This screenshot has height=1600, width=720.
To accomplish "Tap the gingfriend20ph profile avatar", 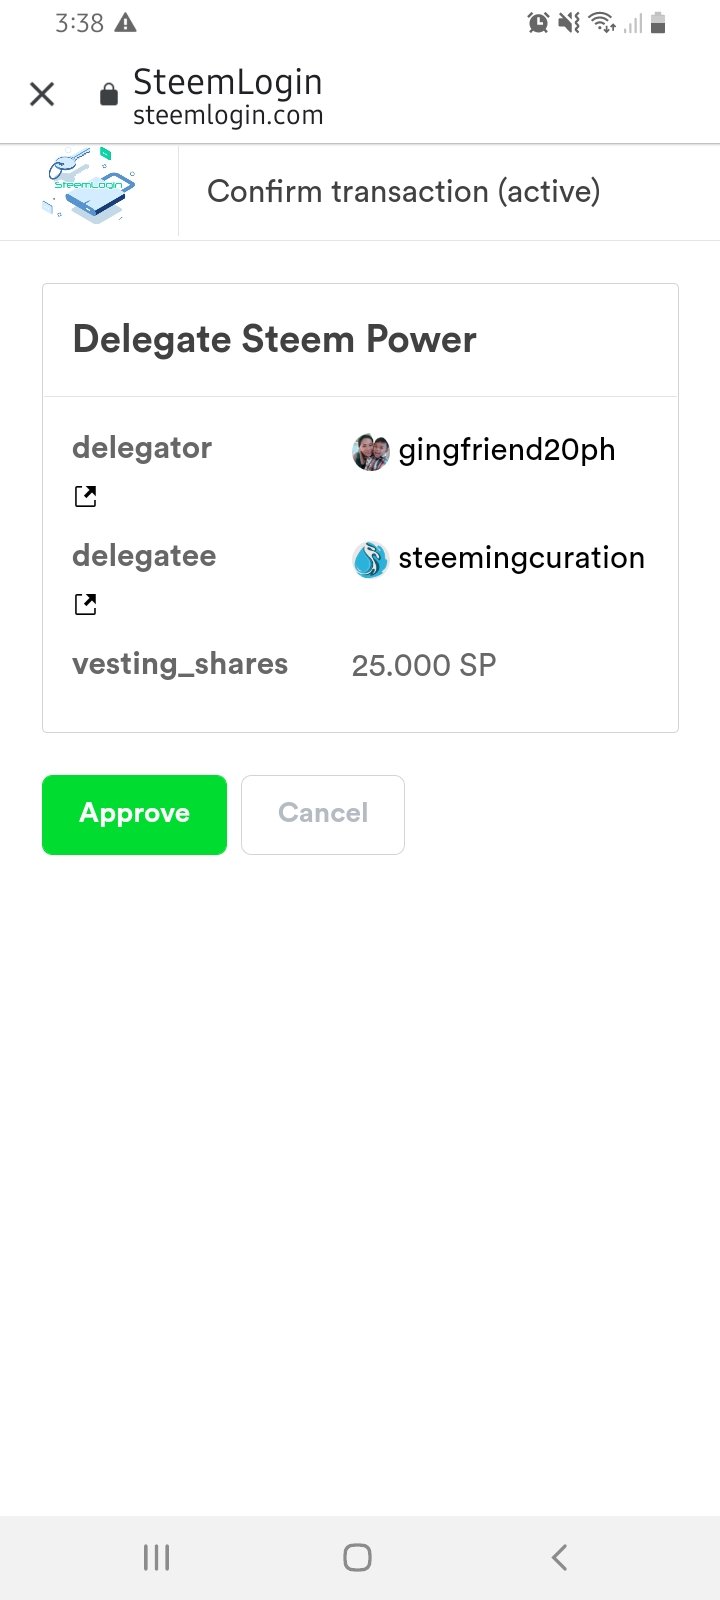I will [x=370, y=452].
